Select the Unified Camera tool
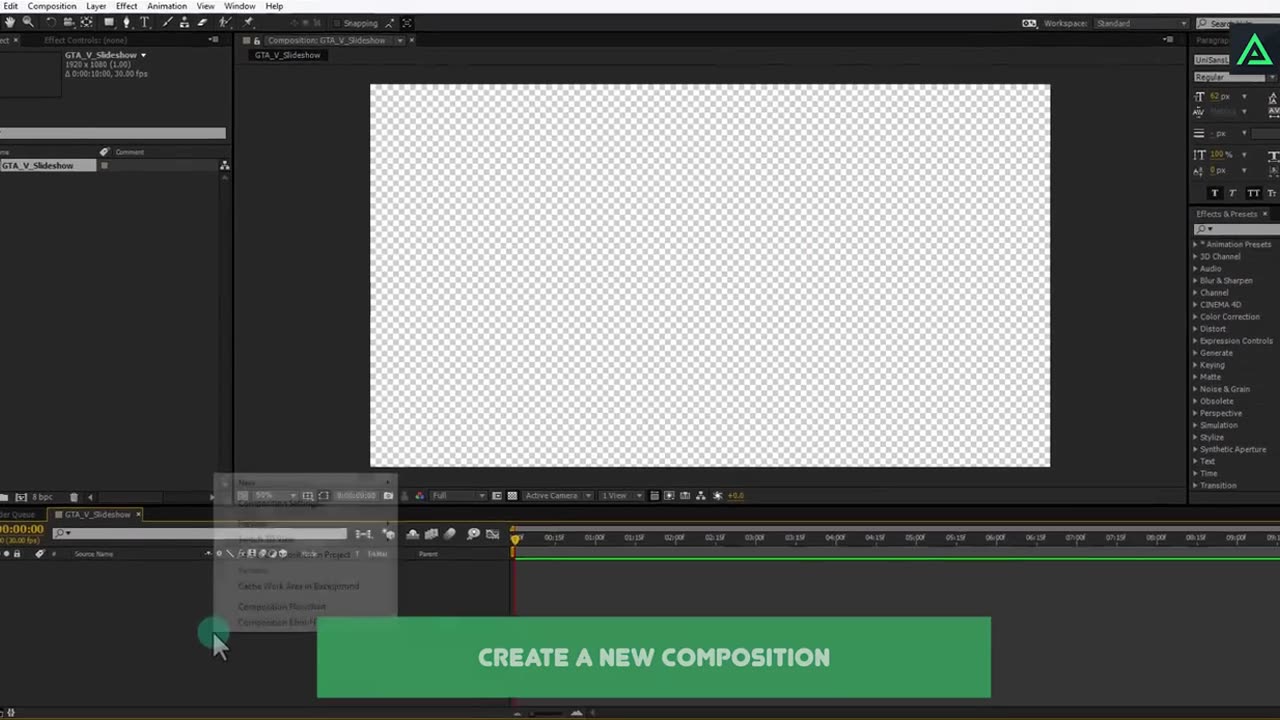Image resolution: width=1280 pixels, height=720 pixels. click(68, 22)
